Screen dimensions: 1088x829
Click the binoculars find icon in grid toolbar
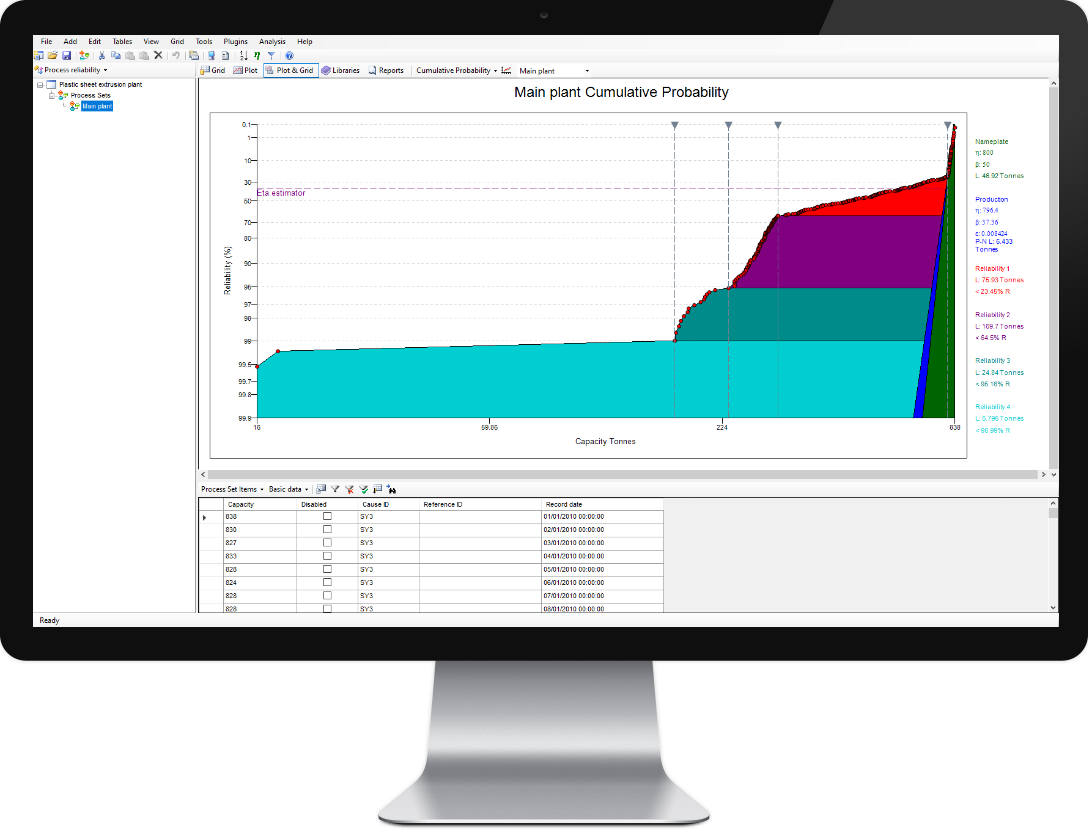coord(392,489)
